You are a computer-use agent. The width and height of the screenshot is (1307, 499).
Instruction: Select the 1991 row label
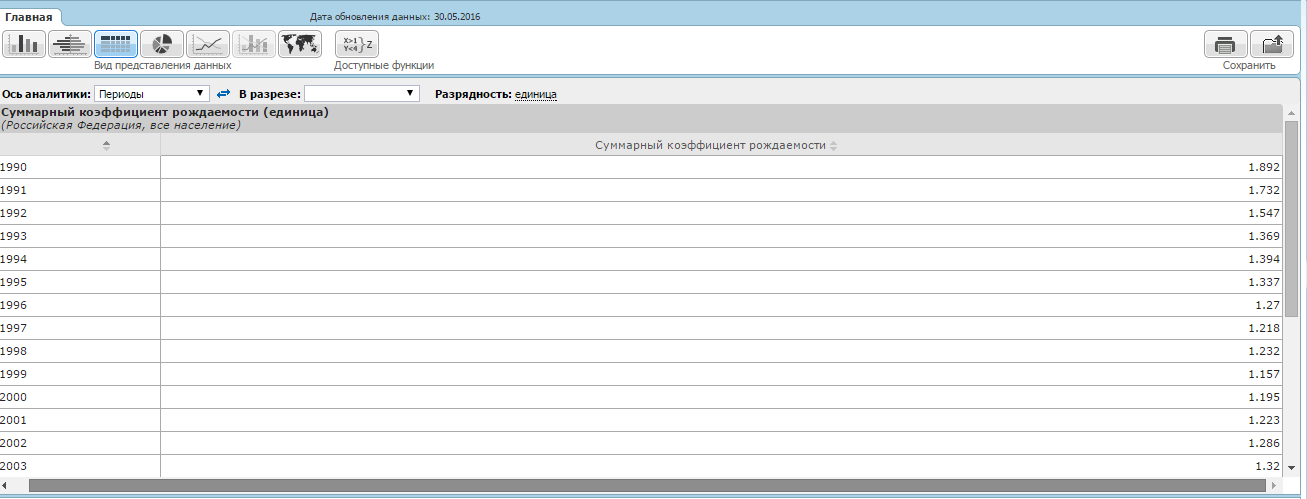(x=13, y=190)
